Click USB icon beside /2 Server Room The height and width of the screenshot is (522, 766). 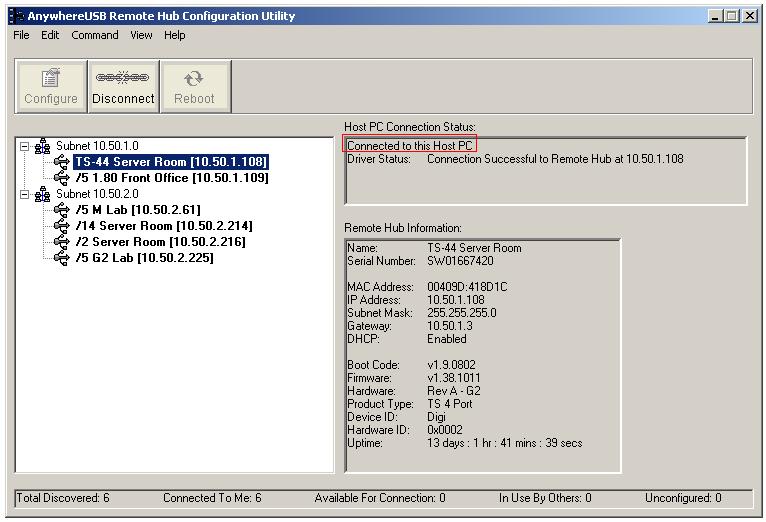click(x=62, y=242)
